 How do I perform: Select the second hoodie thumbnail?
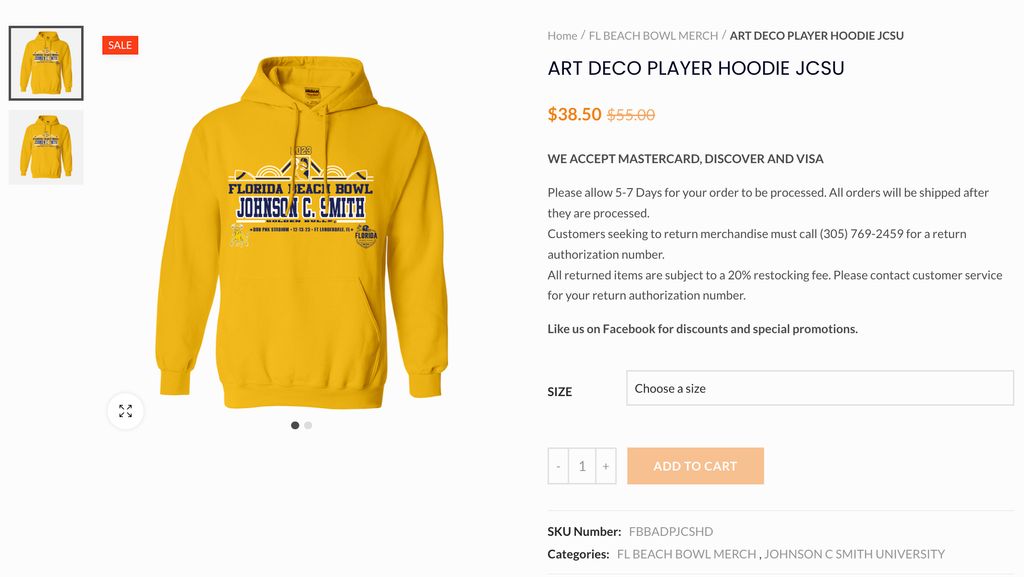pos(46,147)
